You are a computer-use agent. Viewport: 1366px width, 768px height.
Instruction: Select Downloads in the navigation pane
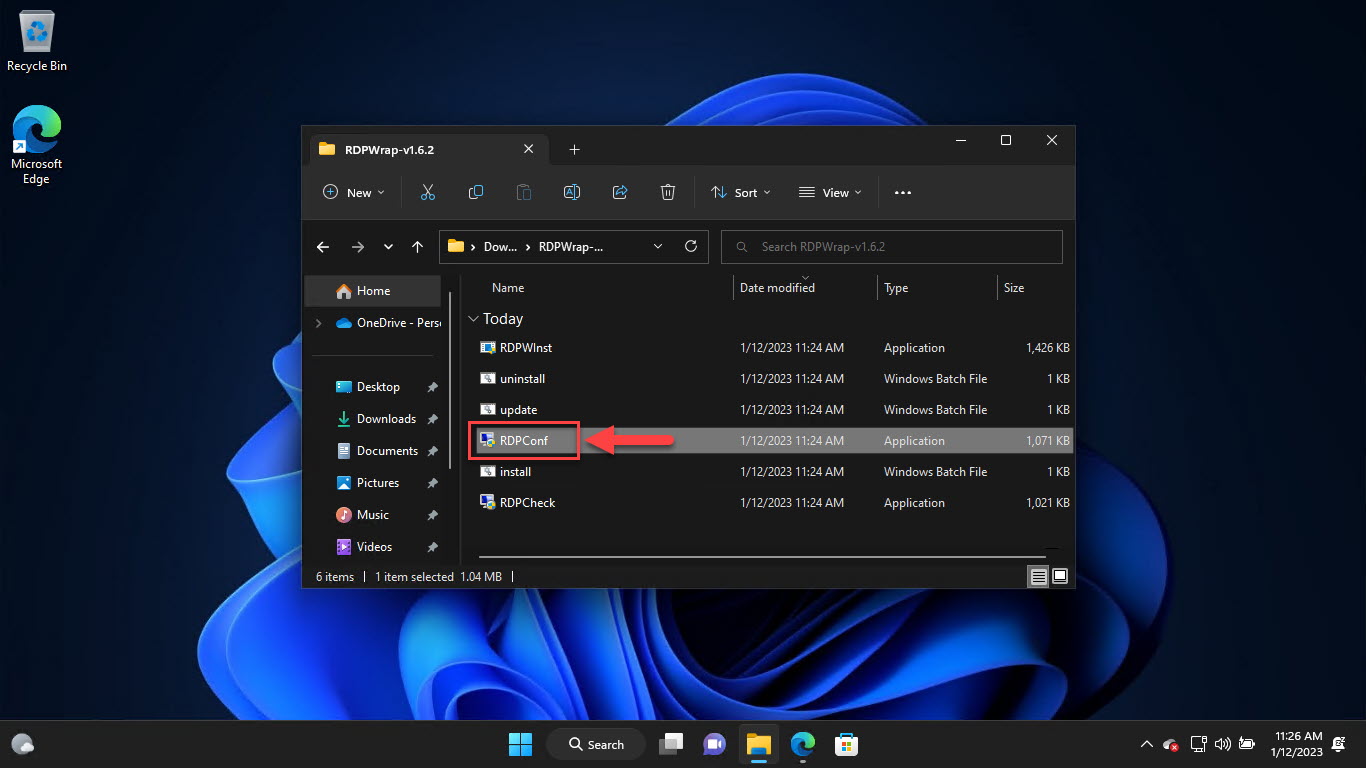click(386, 419)
